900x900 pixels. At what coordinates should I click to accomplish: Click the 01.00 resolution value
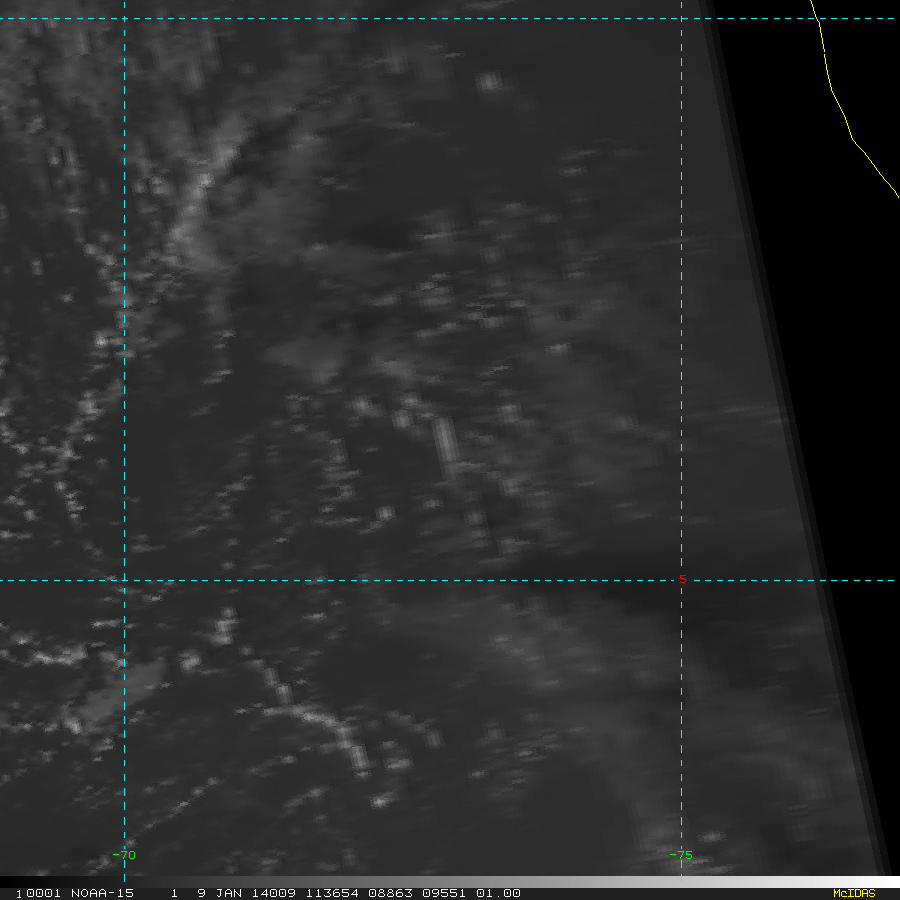[497, 893]
